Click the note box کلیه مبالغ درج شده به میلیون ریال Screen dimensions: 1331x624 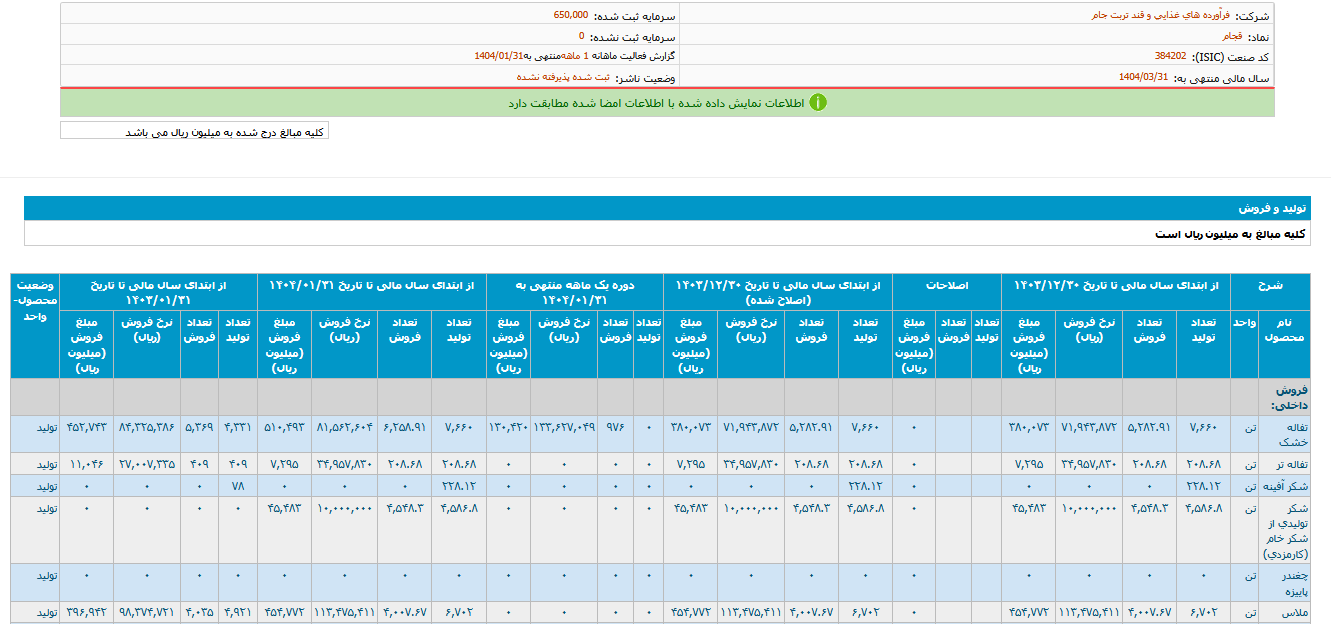coord(195,132)
